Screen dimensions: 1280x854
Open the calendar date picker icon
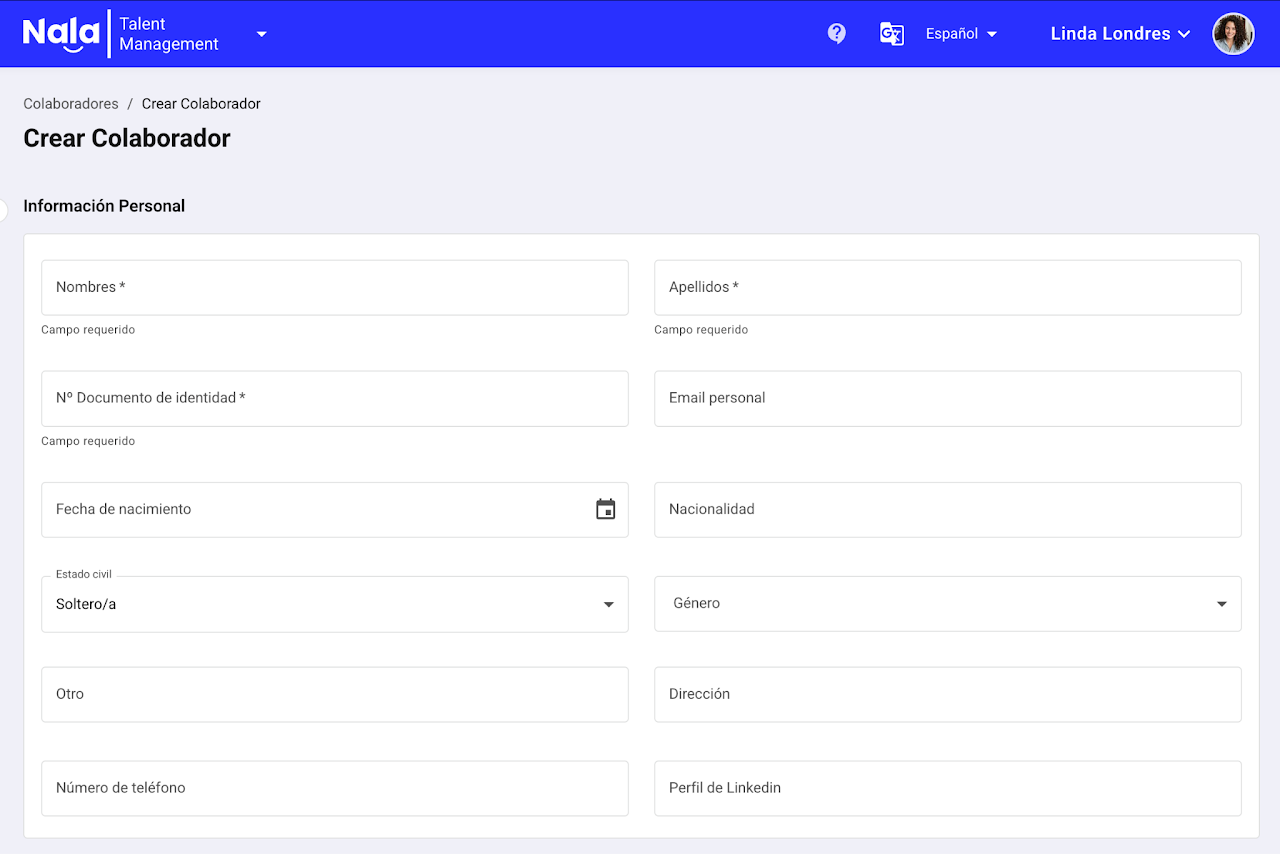[605, 510]
